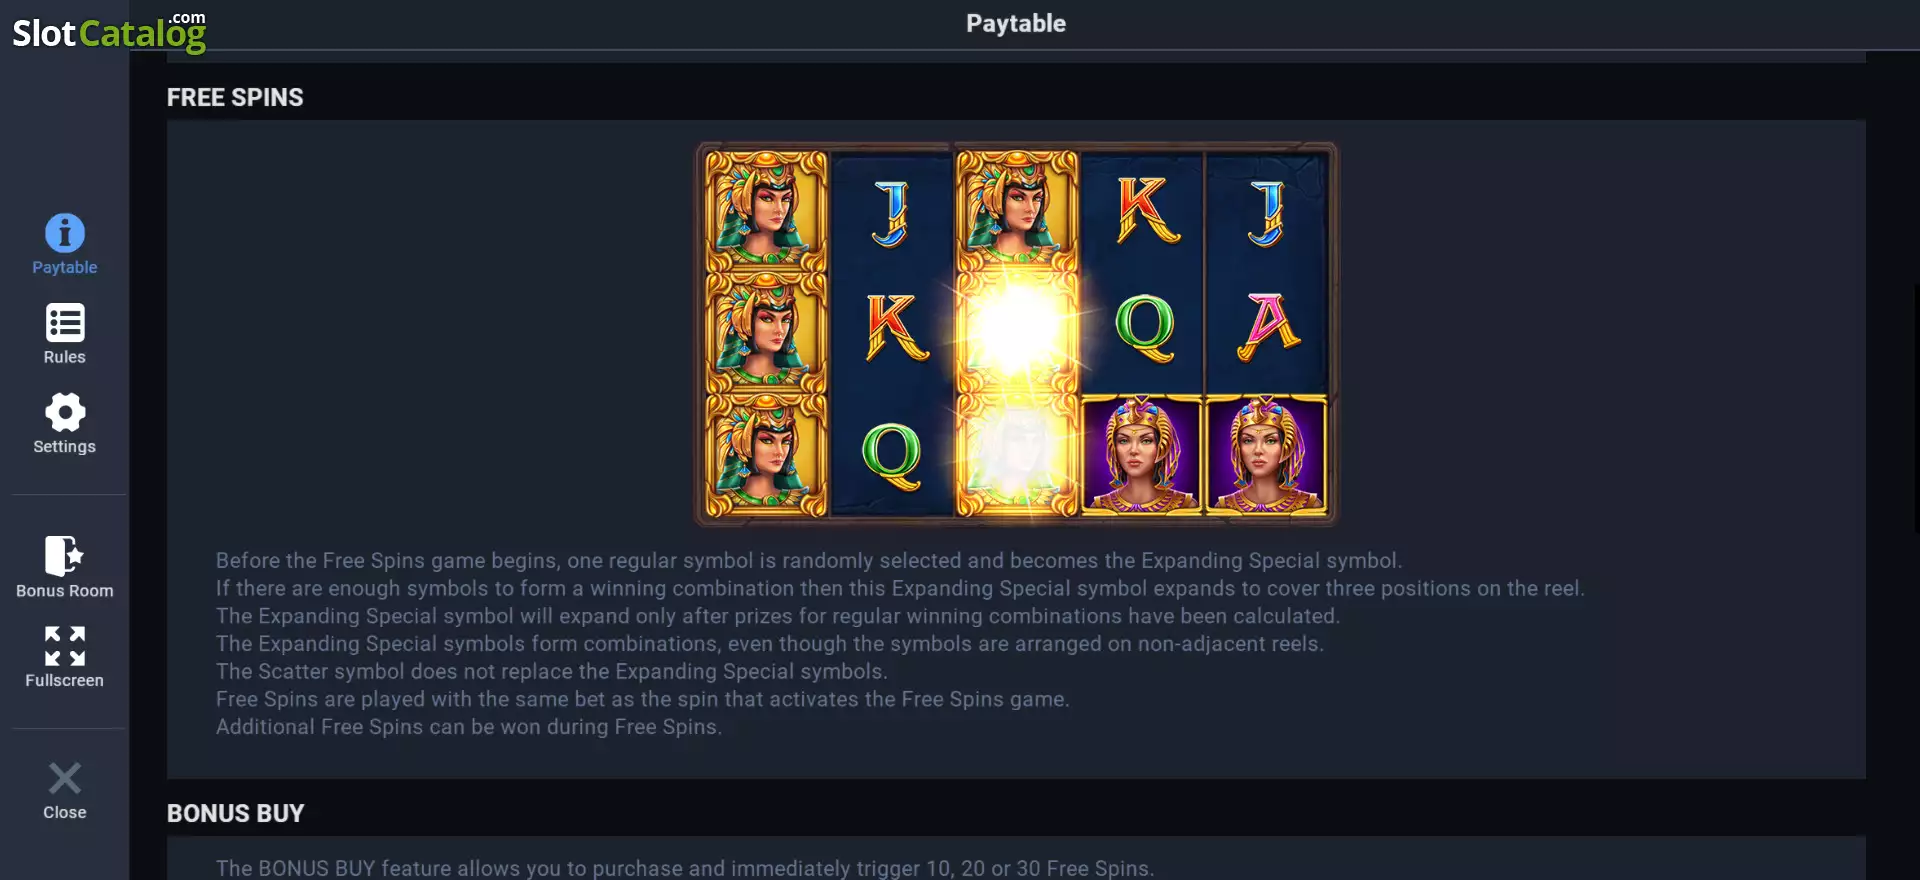This screenshot has height=880, width=1920.
Task: Select the Paytable label in sidebar
Action: pyautogui.click(x=65, y=267)
